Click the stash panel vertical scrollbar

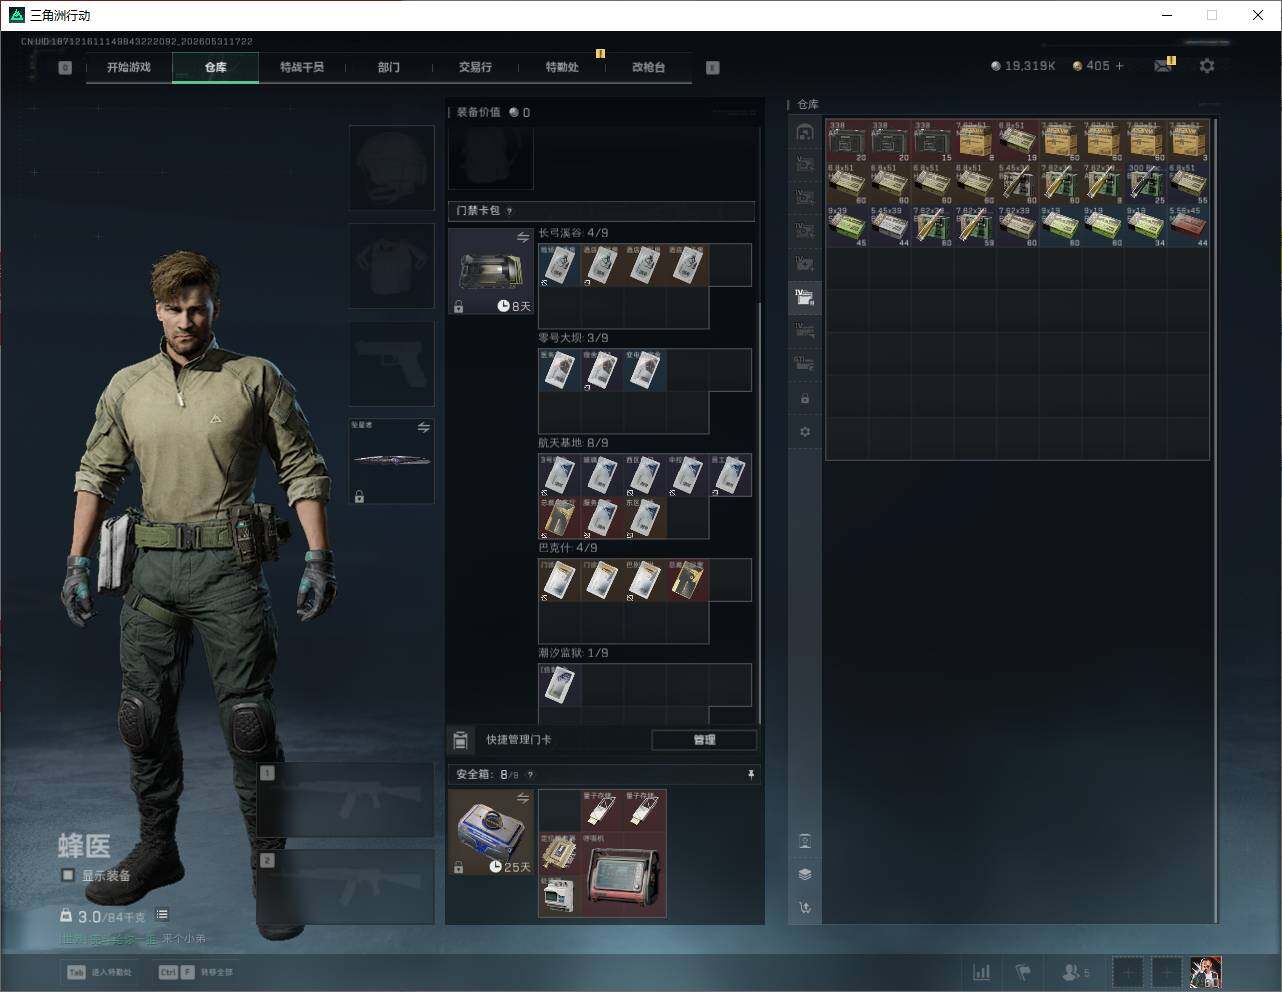[x=1216, y=520]
